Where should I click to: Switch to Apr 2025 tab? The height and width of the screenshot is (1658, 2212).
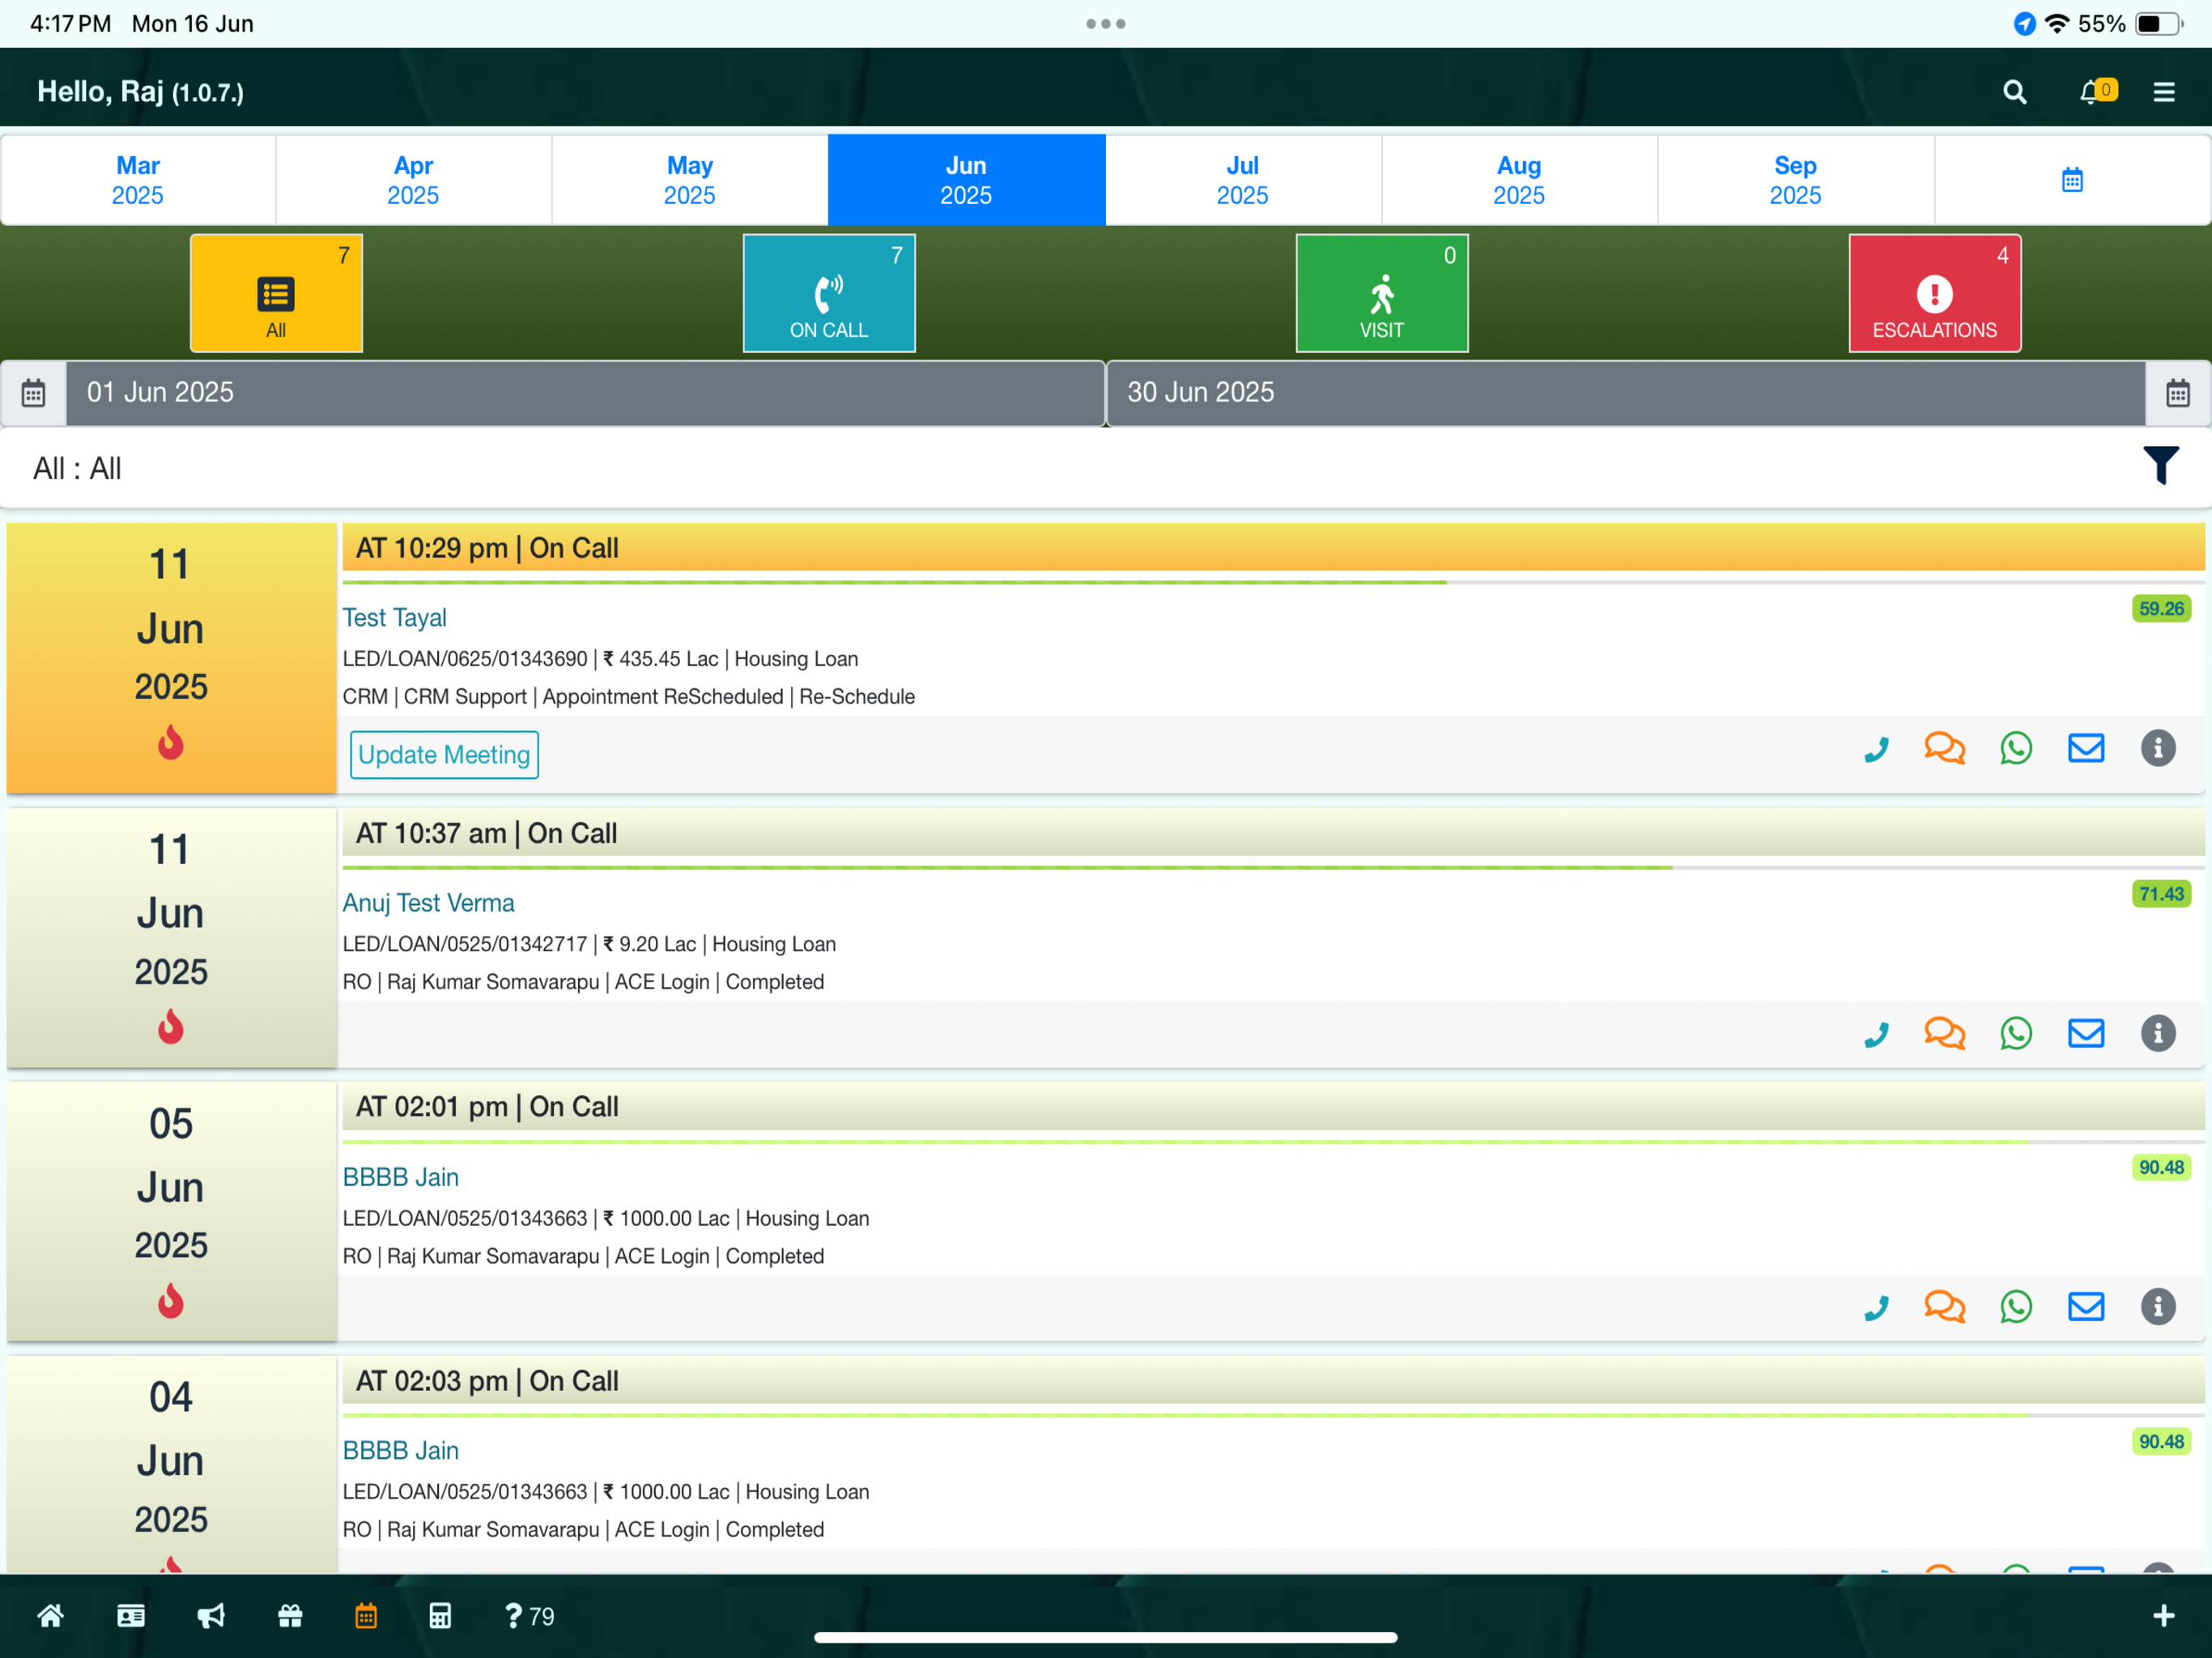(414, 180)
